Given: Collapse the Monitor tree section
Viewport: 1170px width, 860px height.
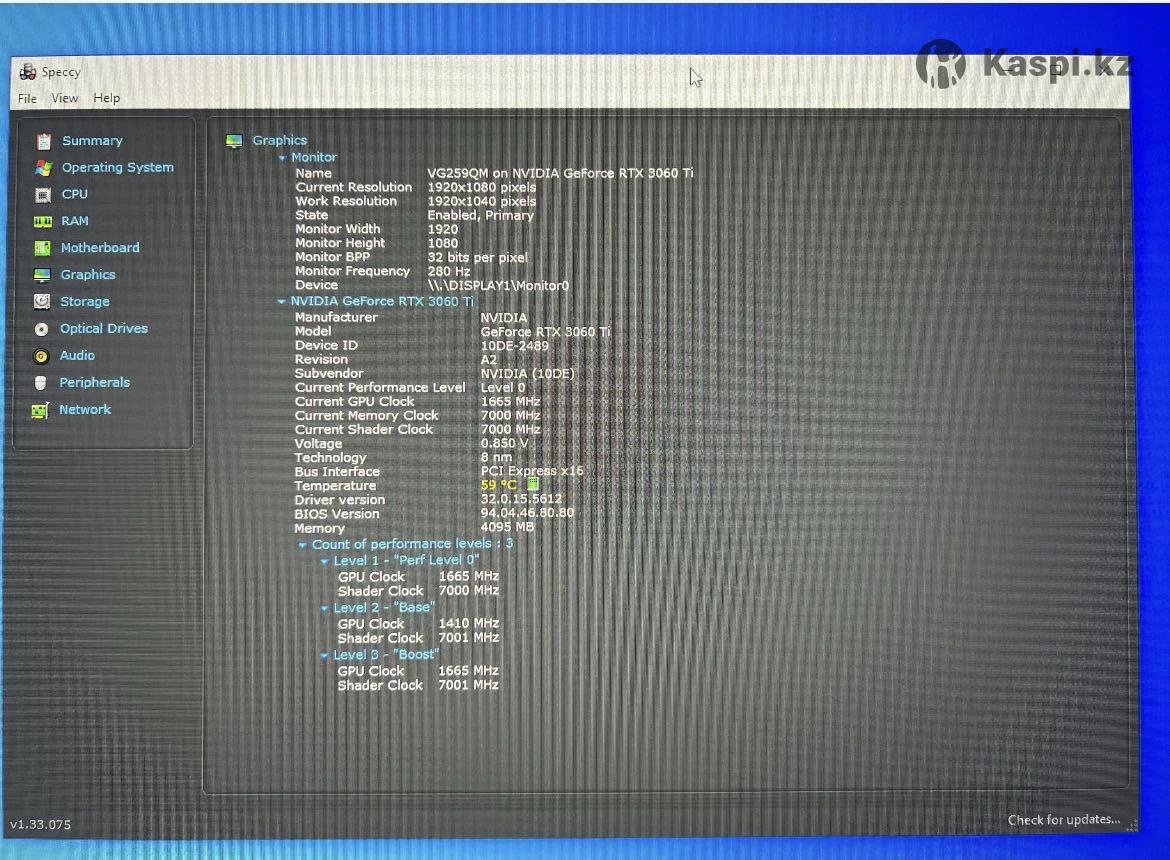Looking at the screenshot, I should 282,158.
